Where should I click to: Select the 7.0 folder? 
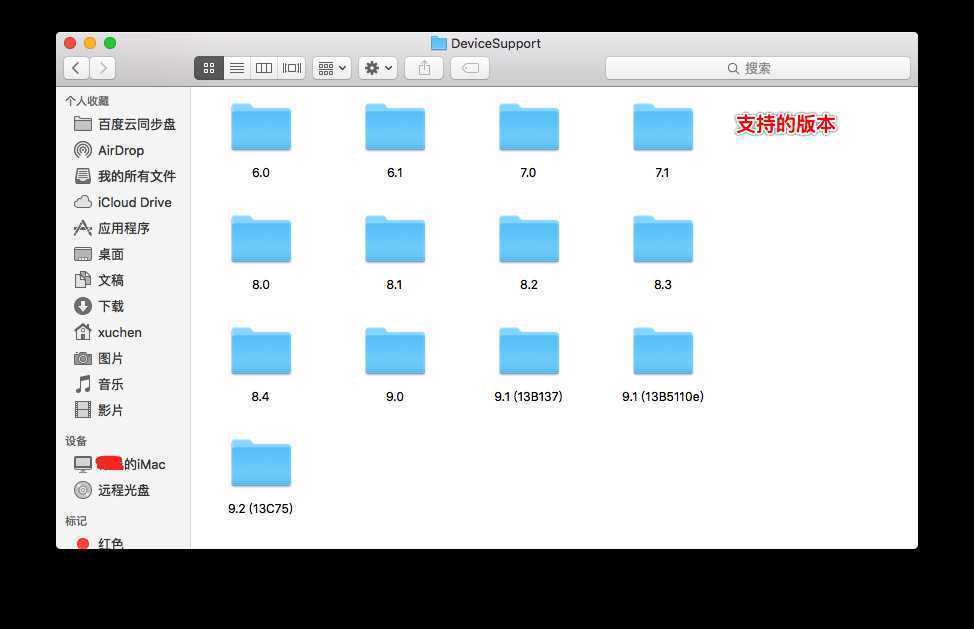click(529, 128)
